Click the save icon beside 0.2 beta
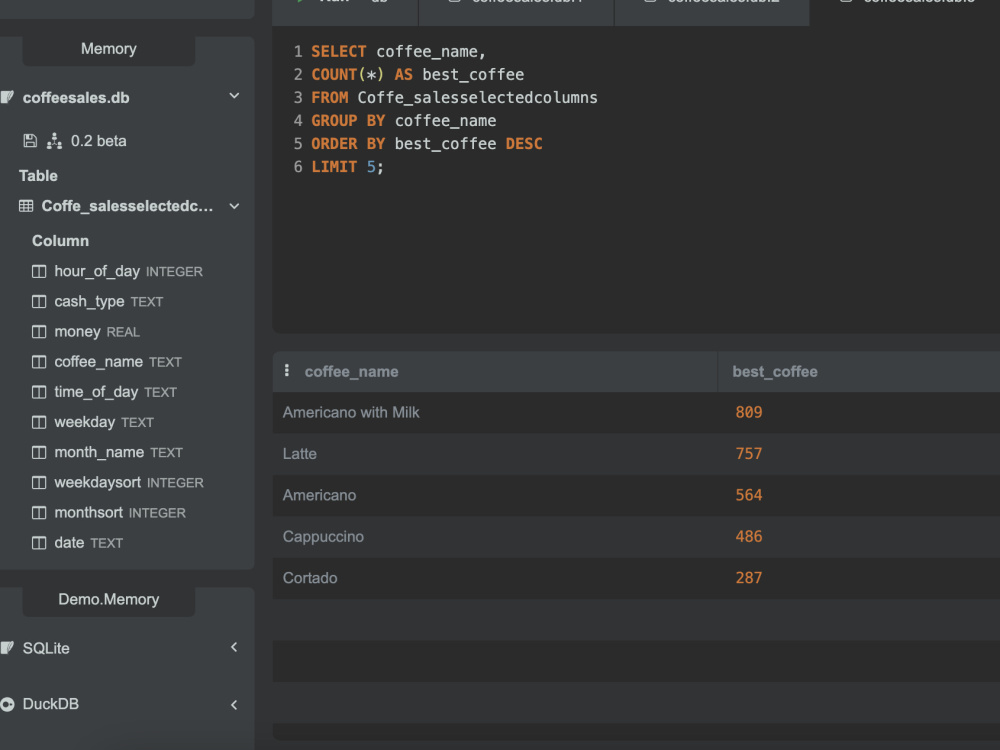Viewport: 1000px width, 750px height. (30, 141)
